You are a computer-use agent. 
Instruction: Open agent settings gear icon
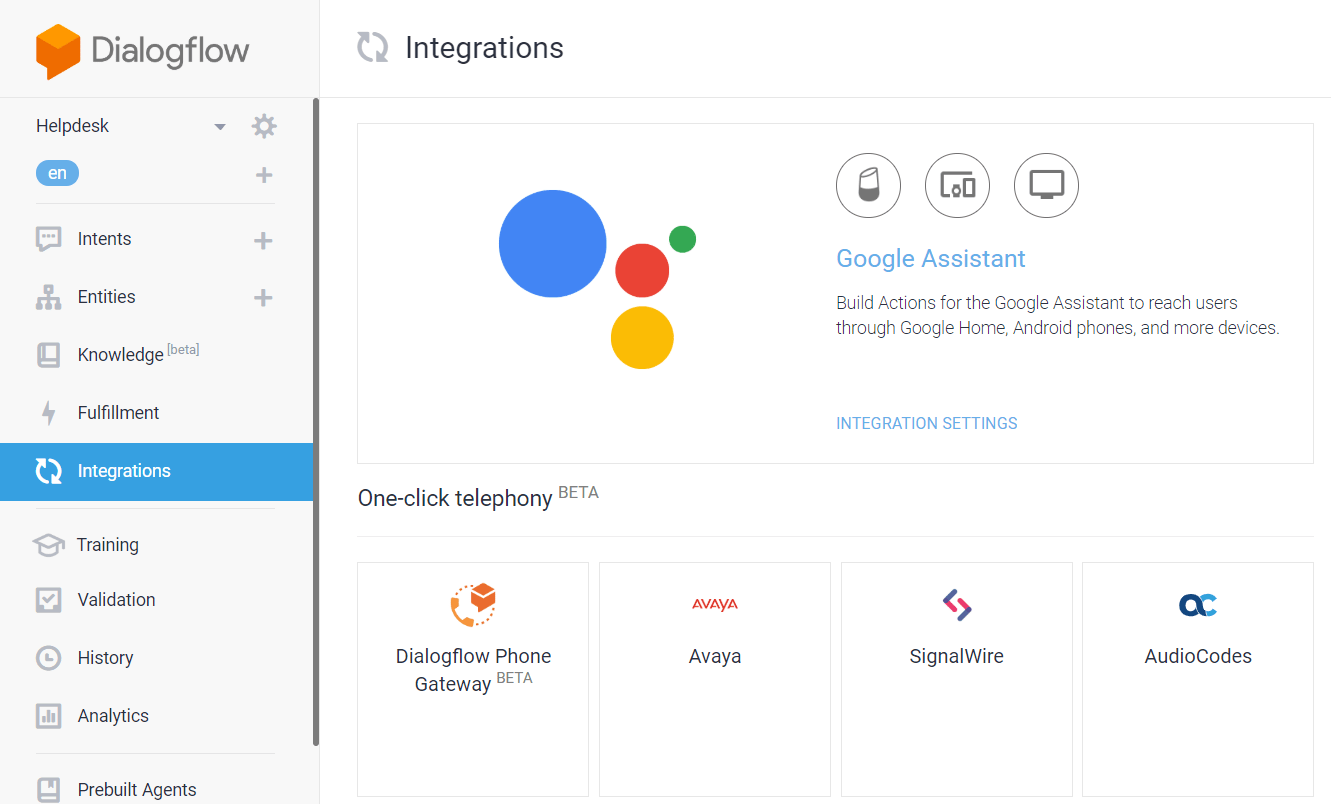[x=264, y=126]
